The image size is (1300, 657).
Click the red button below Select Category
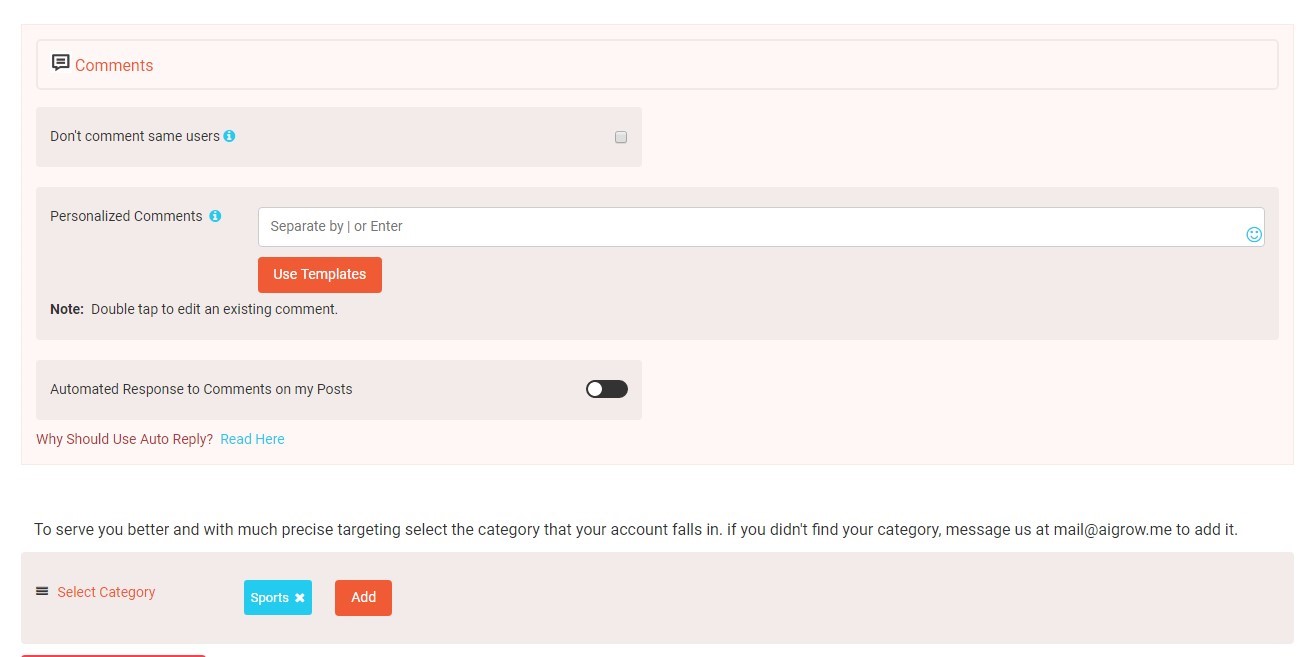(x=113, y=655)
